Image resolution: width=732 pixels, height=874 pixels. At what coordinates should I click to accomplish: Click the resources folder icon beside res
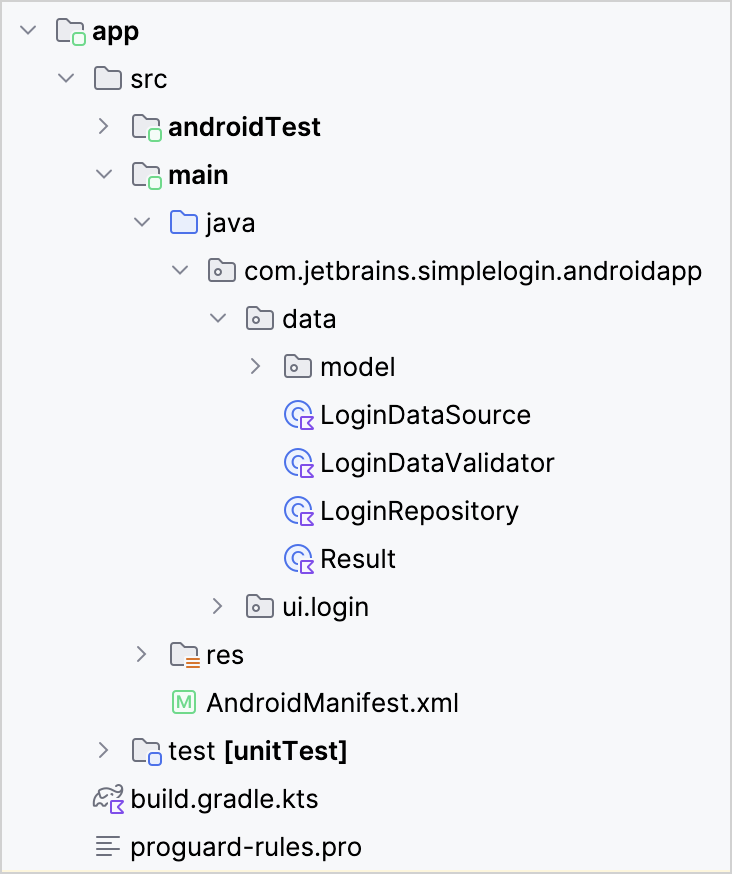[184, 655]
